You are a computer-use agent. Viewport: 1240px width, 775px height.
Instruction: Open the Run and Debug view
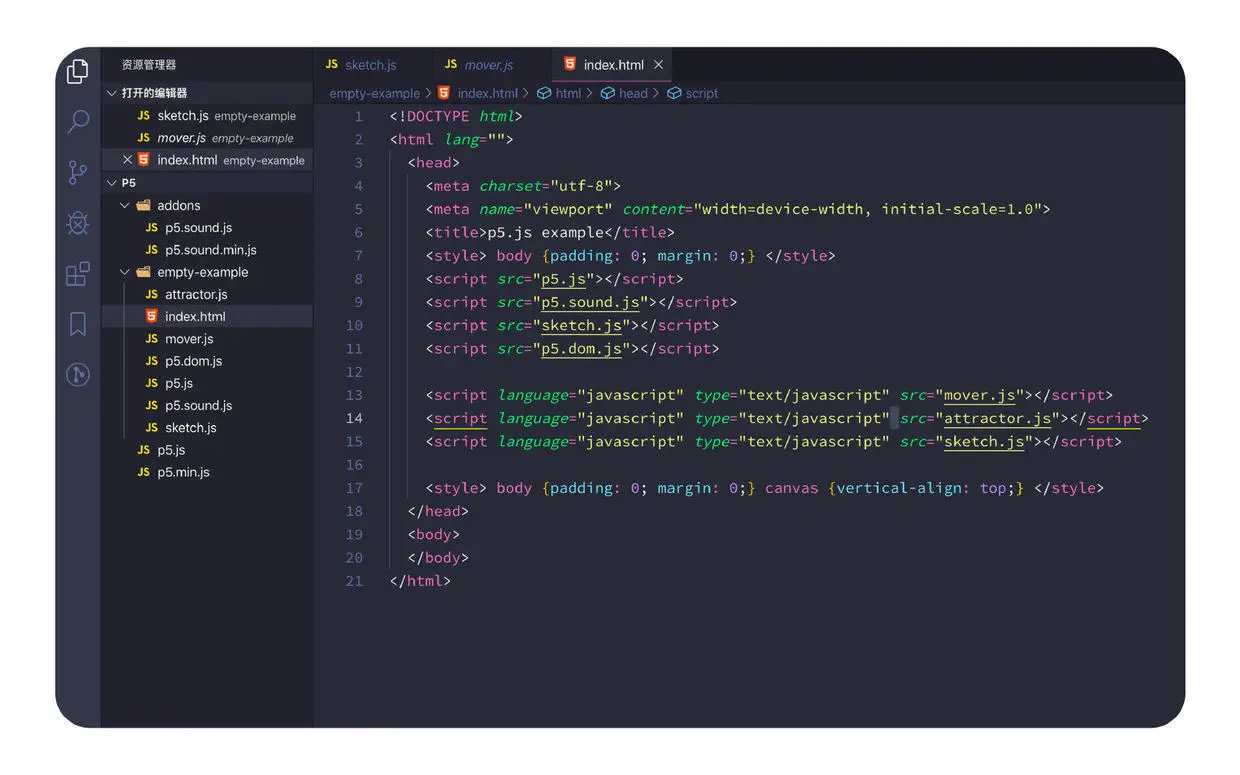pos(78,222)
